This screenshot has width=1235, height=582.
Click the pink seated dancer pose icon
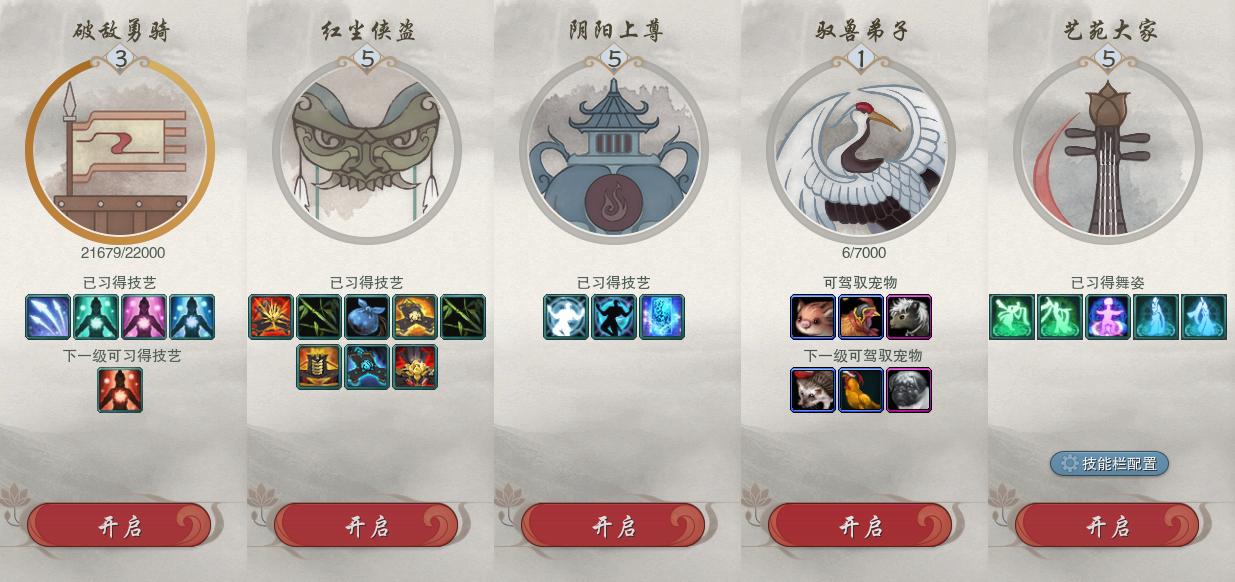coord(1108,317)
